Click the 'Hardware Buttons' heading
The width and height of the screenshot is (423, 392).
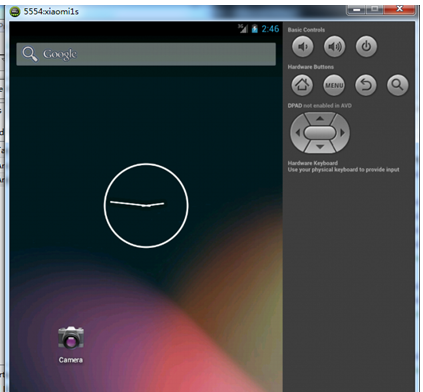(311, 67)
